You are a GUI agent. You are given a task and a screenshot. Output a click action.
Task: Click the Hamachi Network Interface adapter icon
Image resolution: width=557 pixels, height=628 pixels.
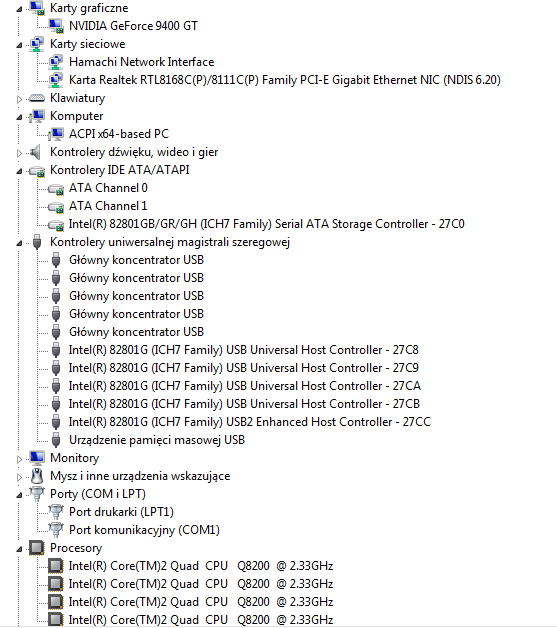[56, 62]
